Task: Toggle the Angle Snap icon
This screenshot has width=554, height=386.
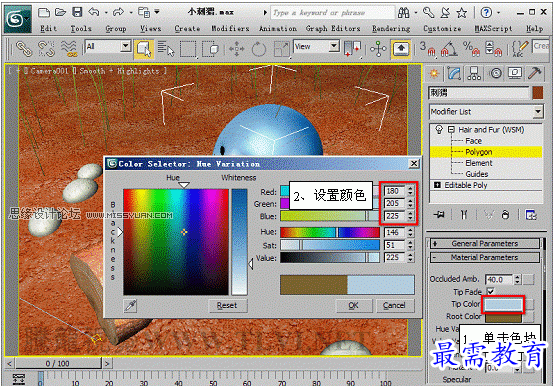Action: [x=449, y=49]
